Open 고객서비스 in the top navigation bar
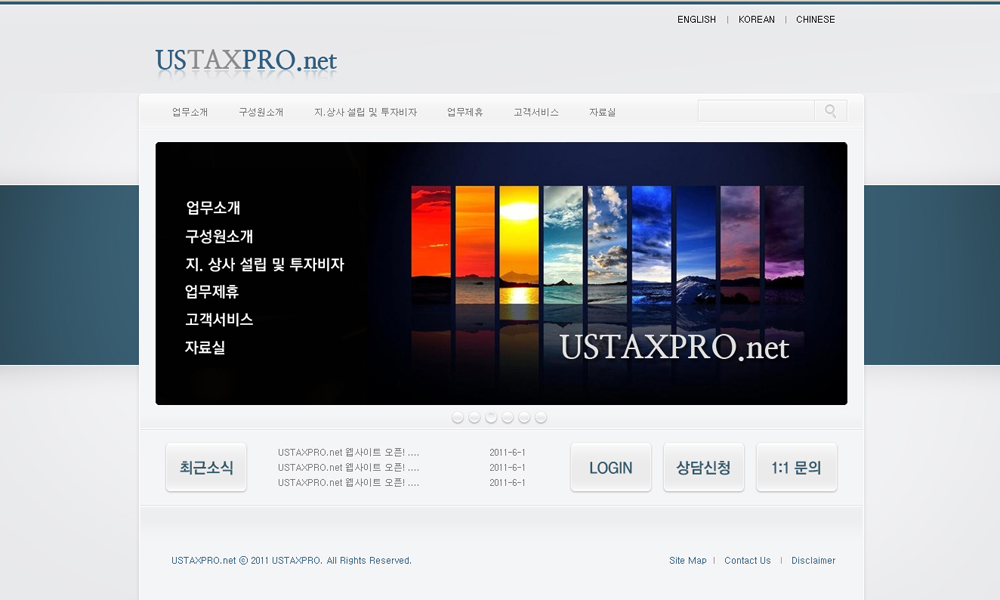This screenshot has height=600, width=1000. point(536,112)
